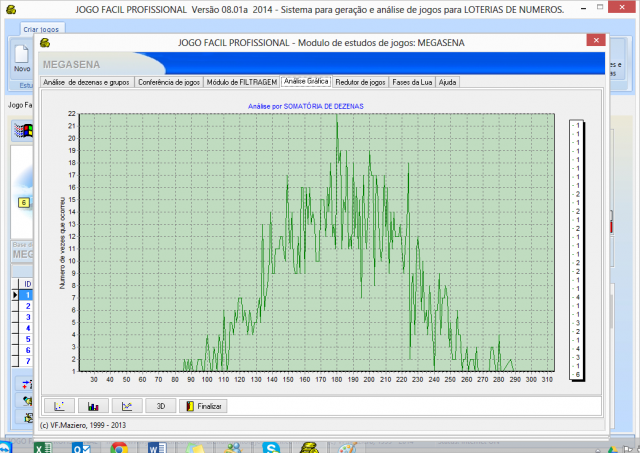
Task: Click the scatter plot chart icon button
Action: pos(60,406)
